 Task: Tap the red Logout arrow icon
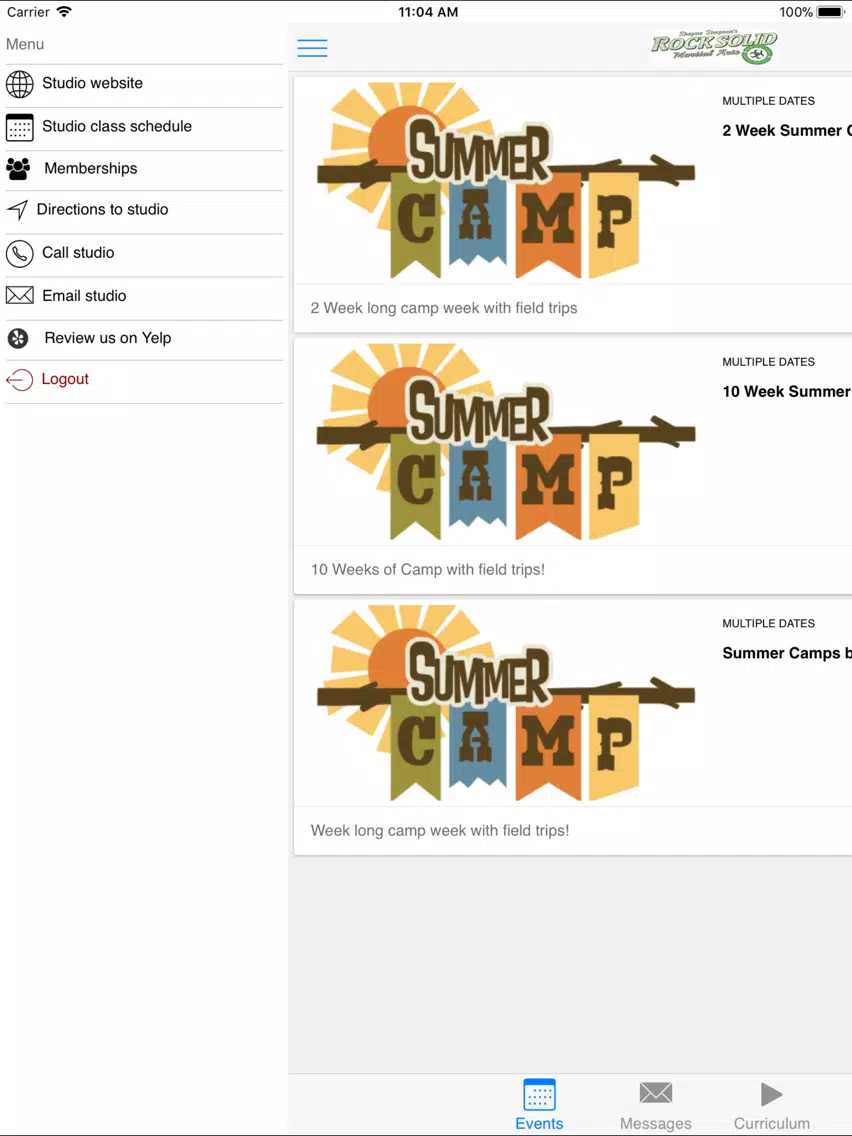coord(20,380)
